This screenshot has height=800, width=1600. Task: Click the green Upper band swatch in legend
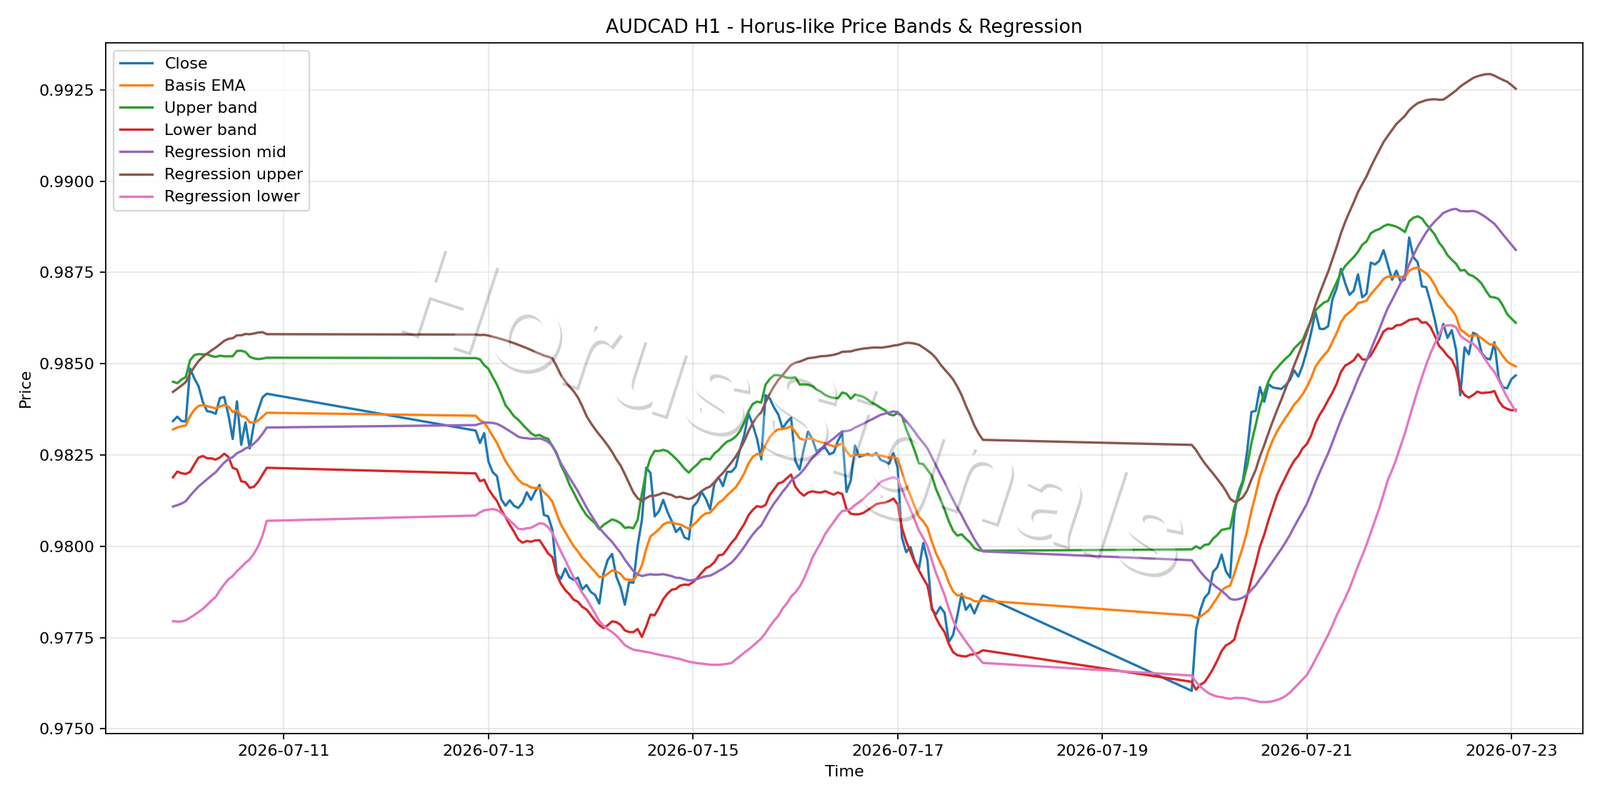(136, 108)
